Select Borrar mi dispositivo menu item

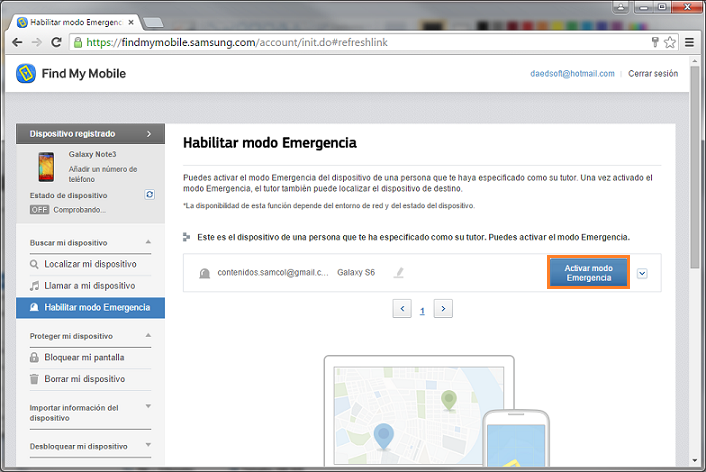coord(90,379)
